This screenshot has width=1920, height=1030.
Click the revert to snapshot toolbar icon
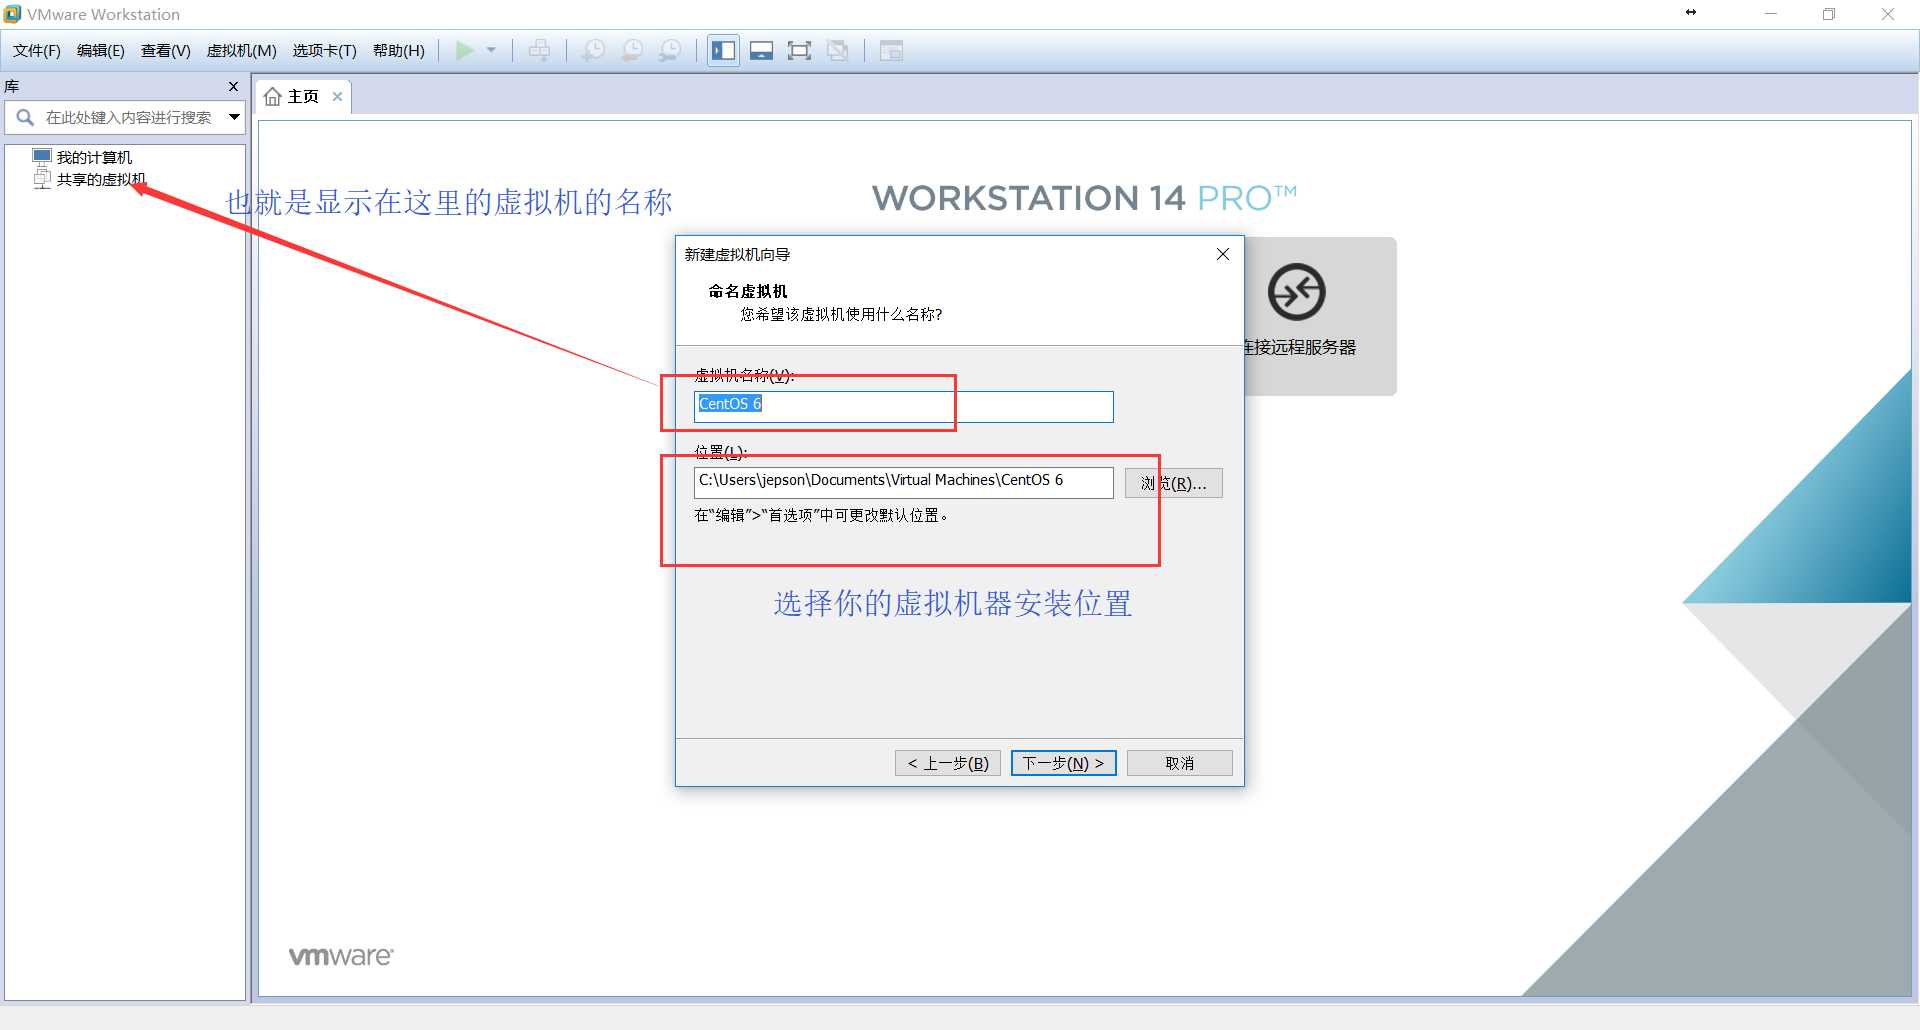(632, 50)
